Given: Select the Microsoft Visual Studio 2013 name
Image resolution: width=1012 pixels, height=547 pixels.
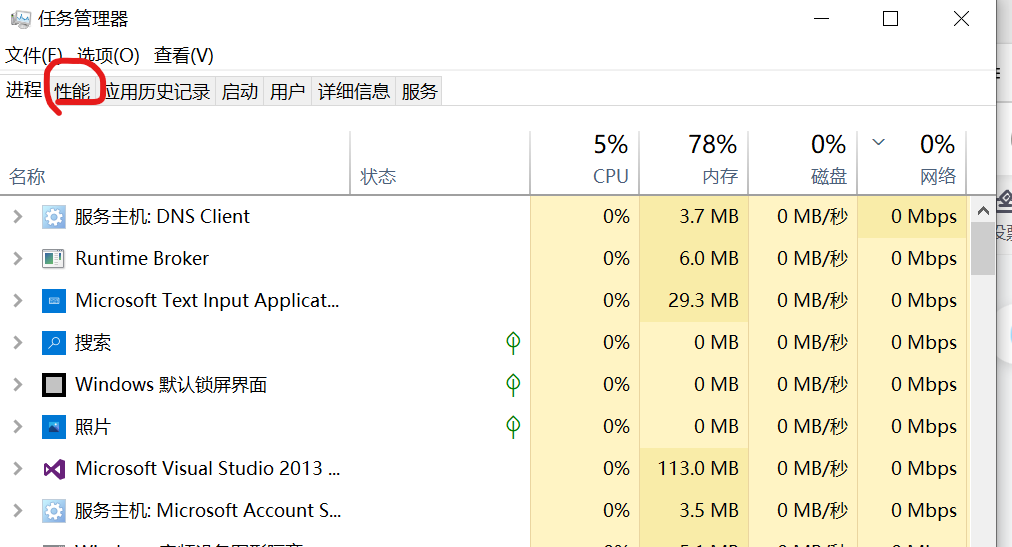Looking at the screenshot, I should click(208, 469).
